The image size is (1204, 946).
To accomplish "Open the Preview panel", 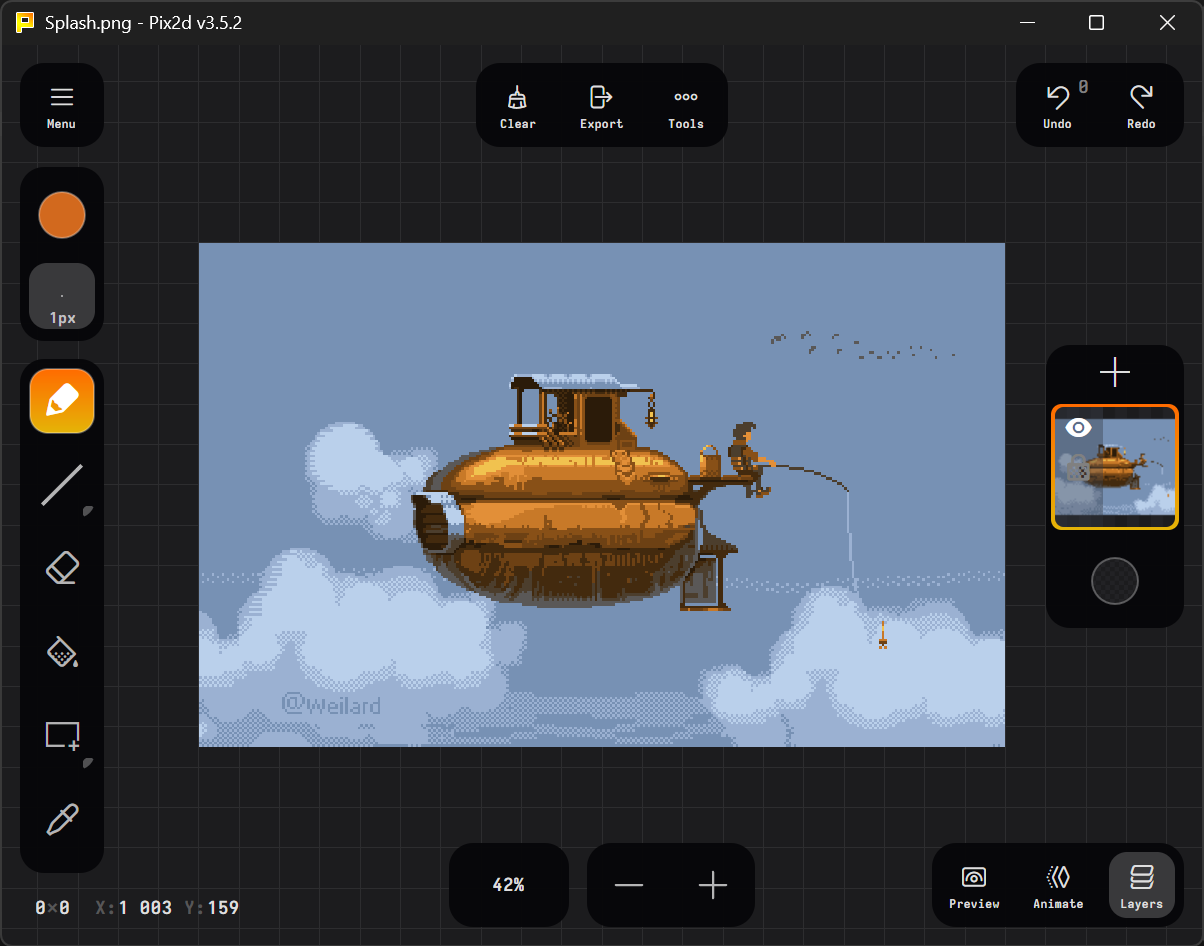I will 974,885.
